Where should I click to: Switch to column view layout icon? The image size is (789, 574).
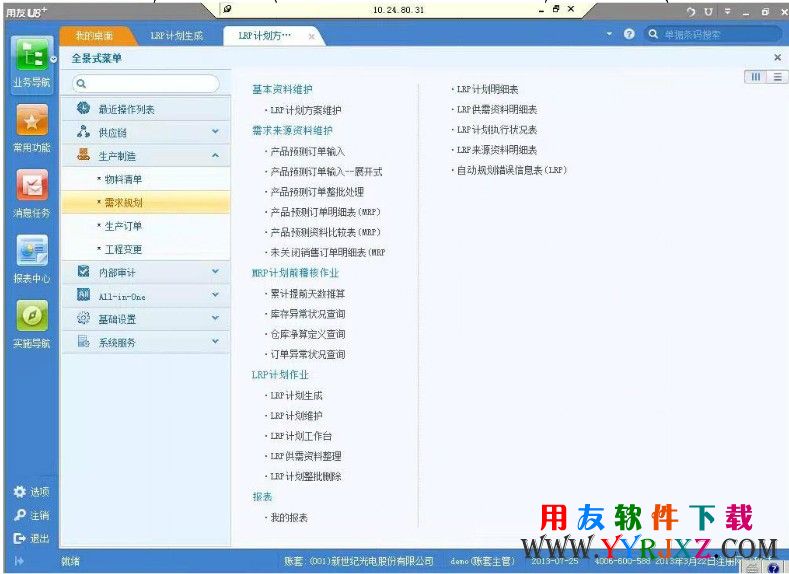(755, 76)
